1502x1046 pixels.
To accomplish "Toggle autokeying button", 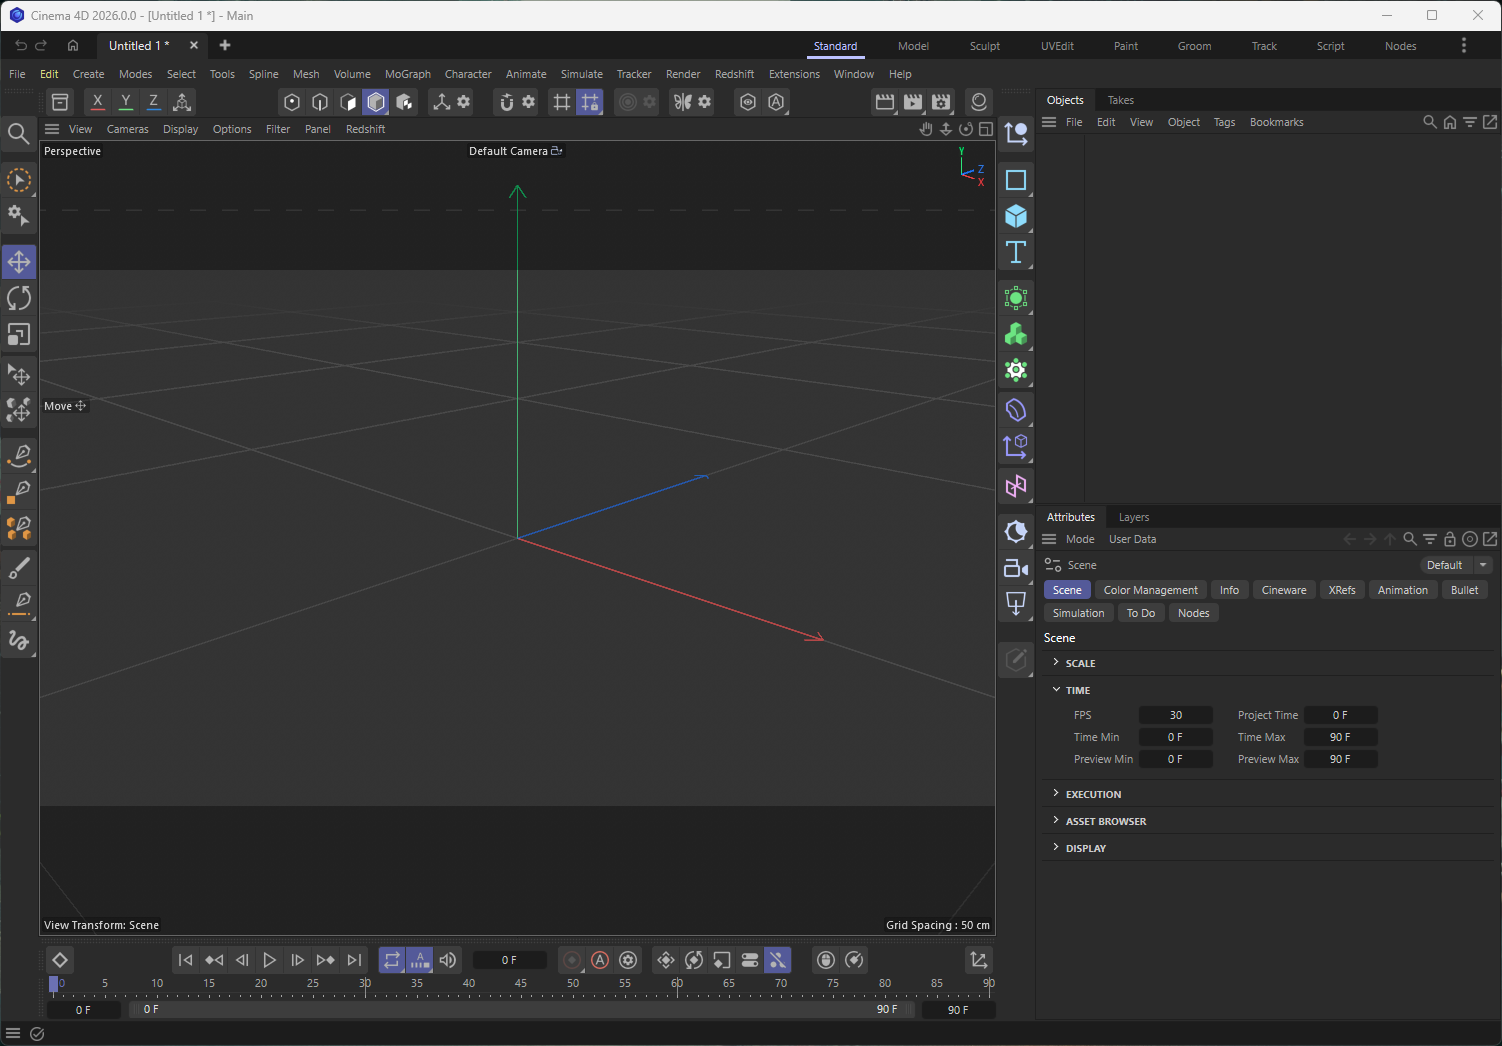I will (x=600, y=960).
